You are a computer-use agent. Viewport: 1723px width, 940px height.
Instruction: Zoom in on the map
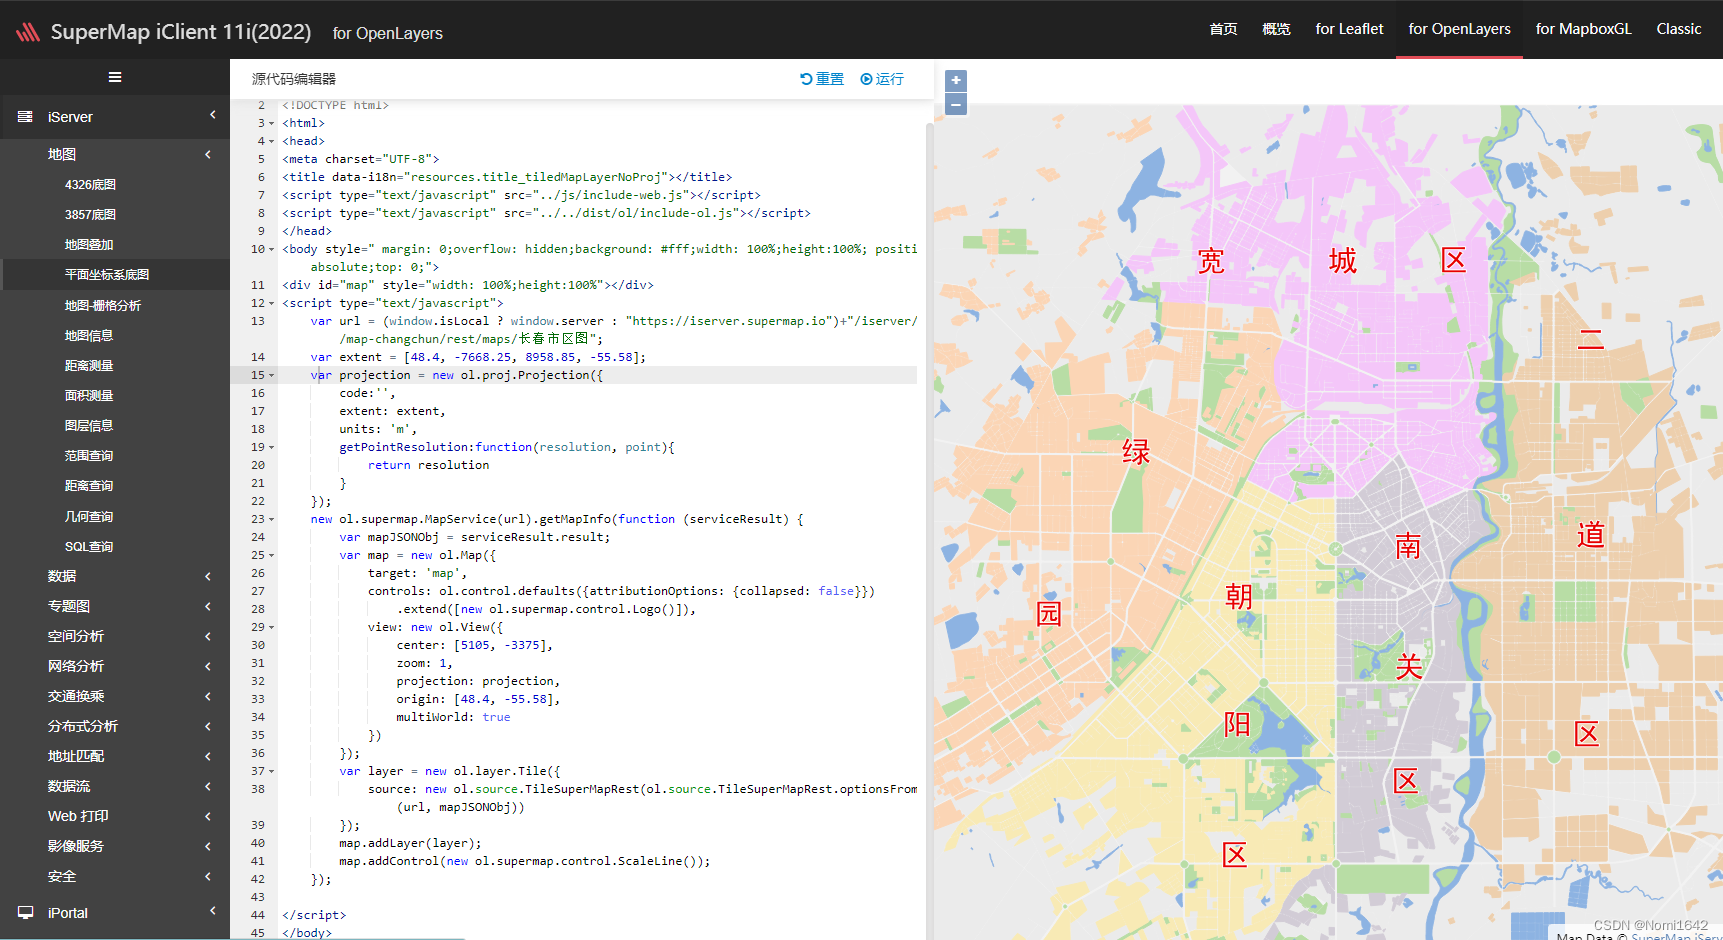coord(956,80)
